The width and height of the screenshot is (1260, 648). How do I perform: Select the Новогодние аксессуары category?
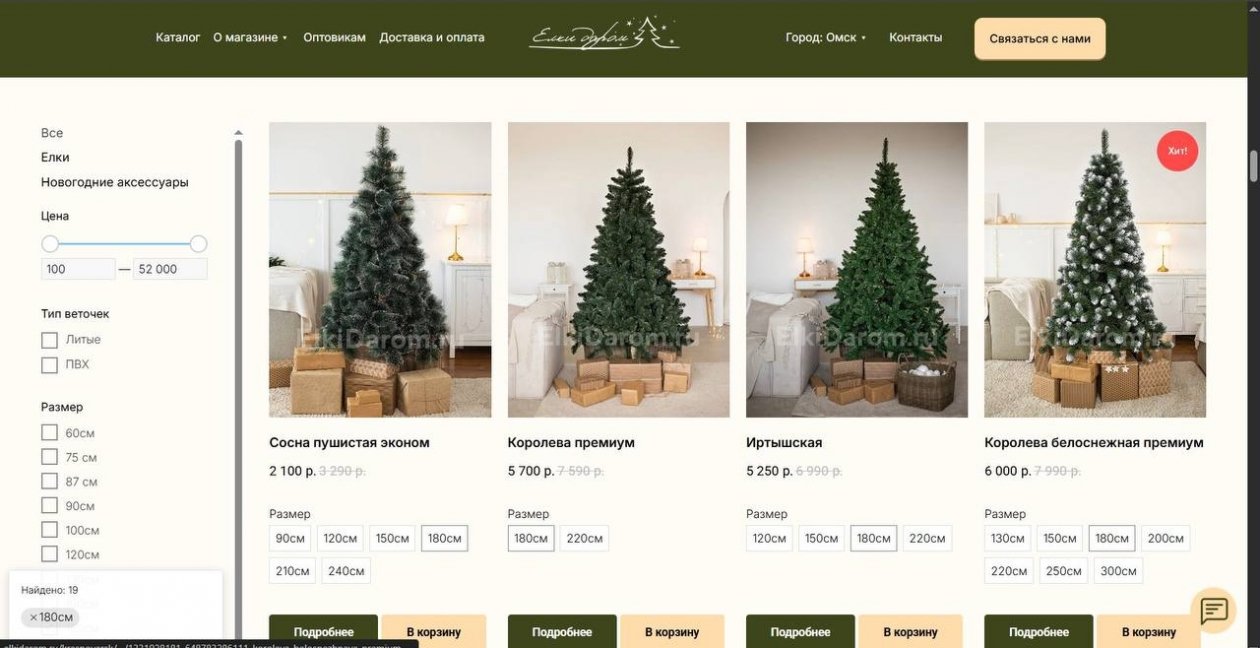[x=115, y=182]
